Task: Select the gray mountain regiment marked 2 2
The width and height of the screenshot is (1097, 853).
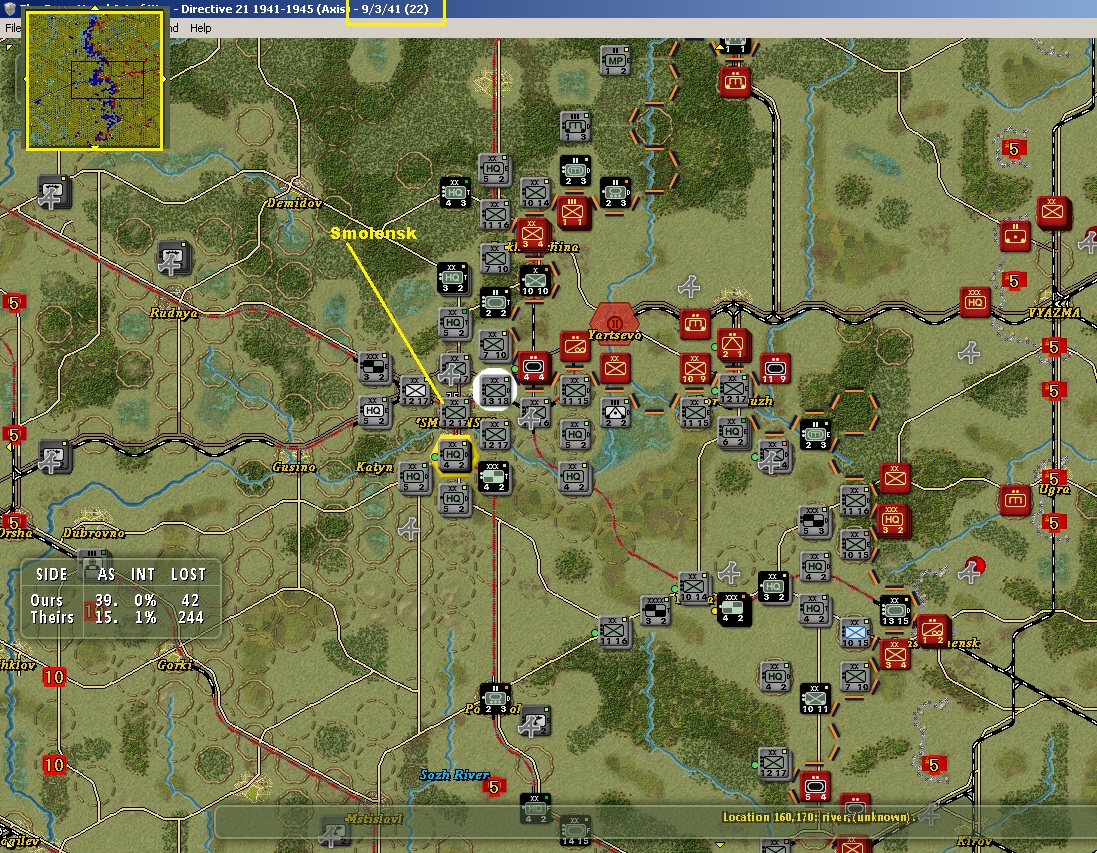Action: click(615, 413)
